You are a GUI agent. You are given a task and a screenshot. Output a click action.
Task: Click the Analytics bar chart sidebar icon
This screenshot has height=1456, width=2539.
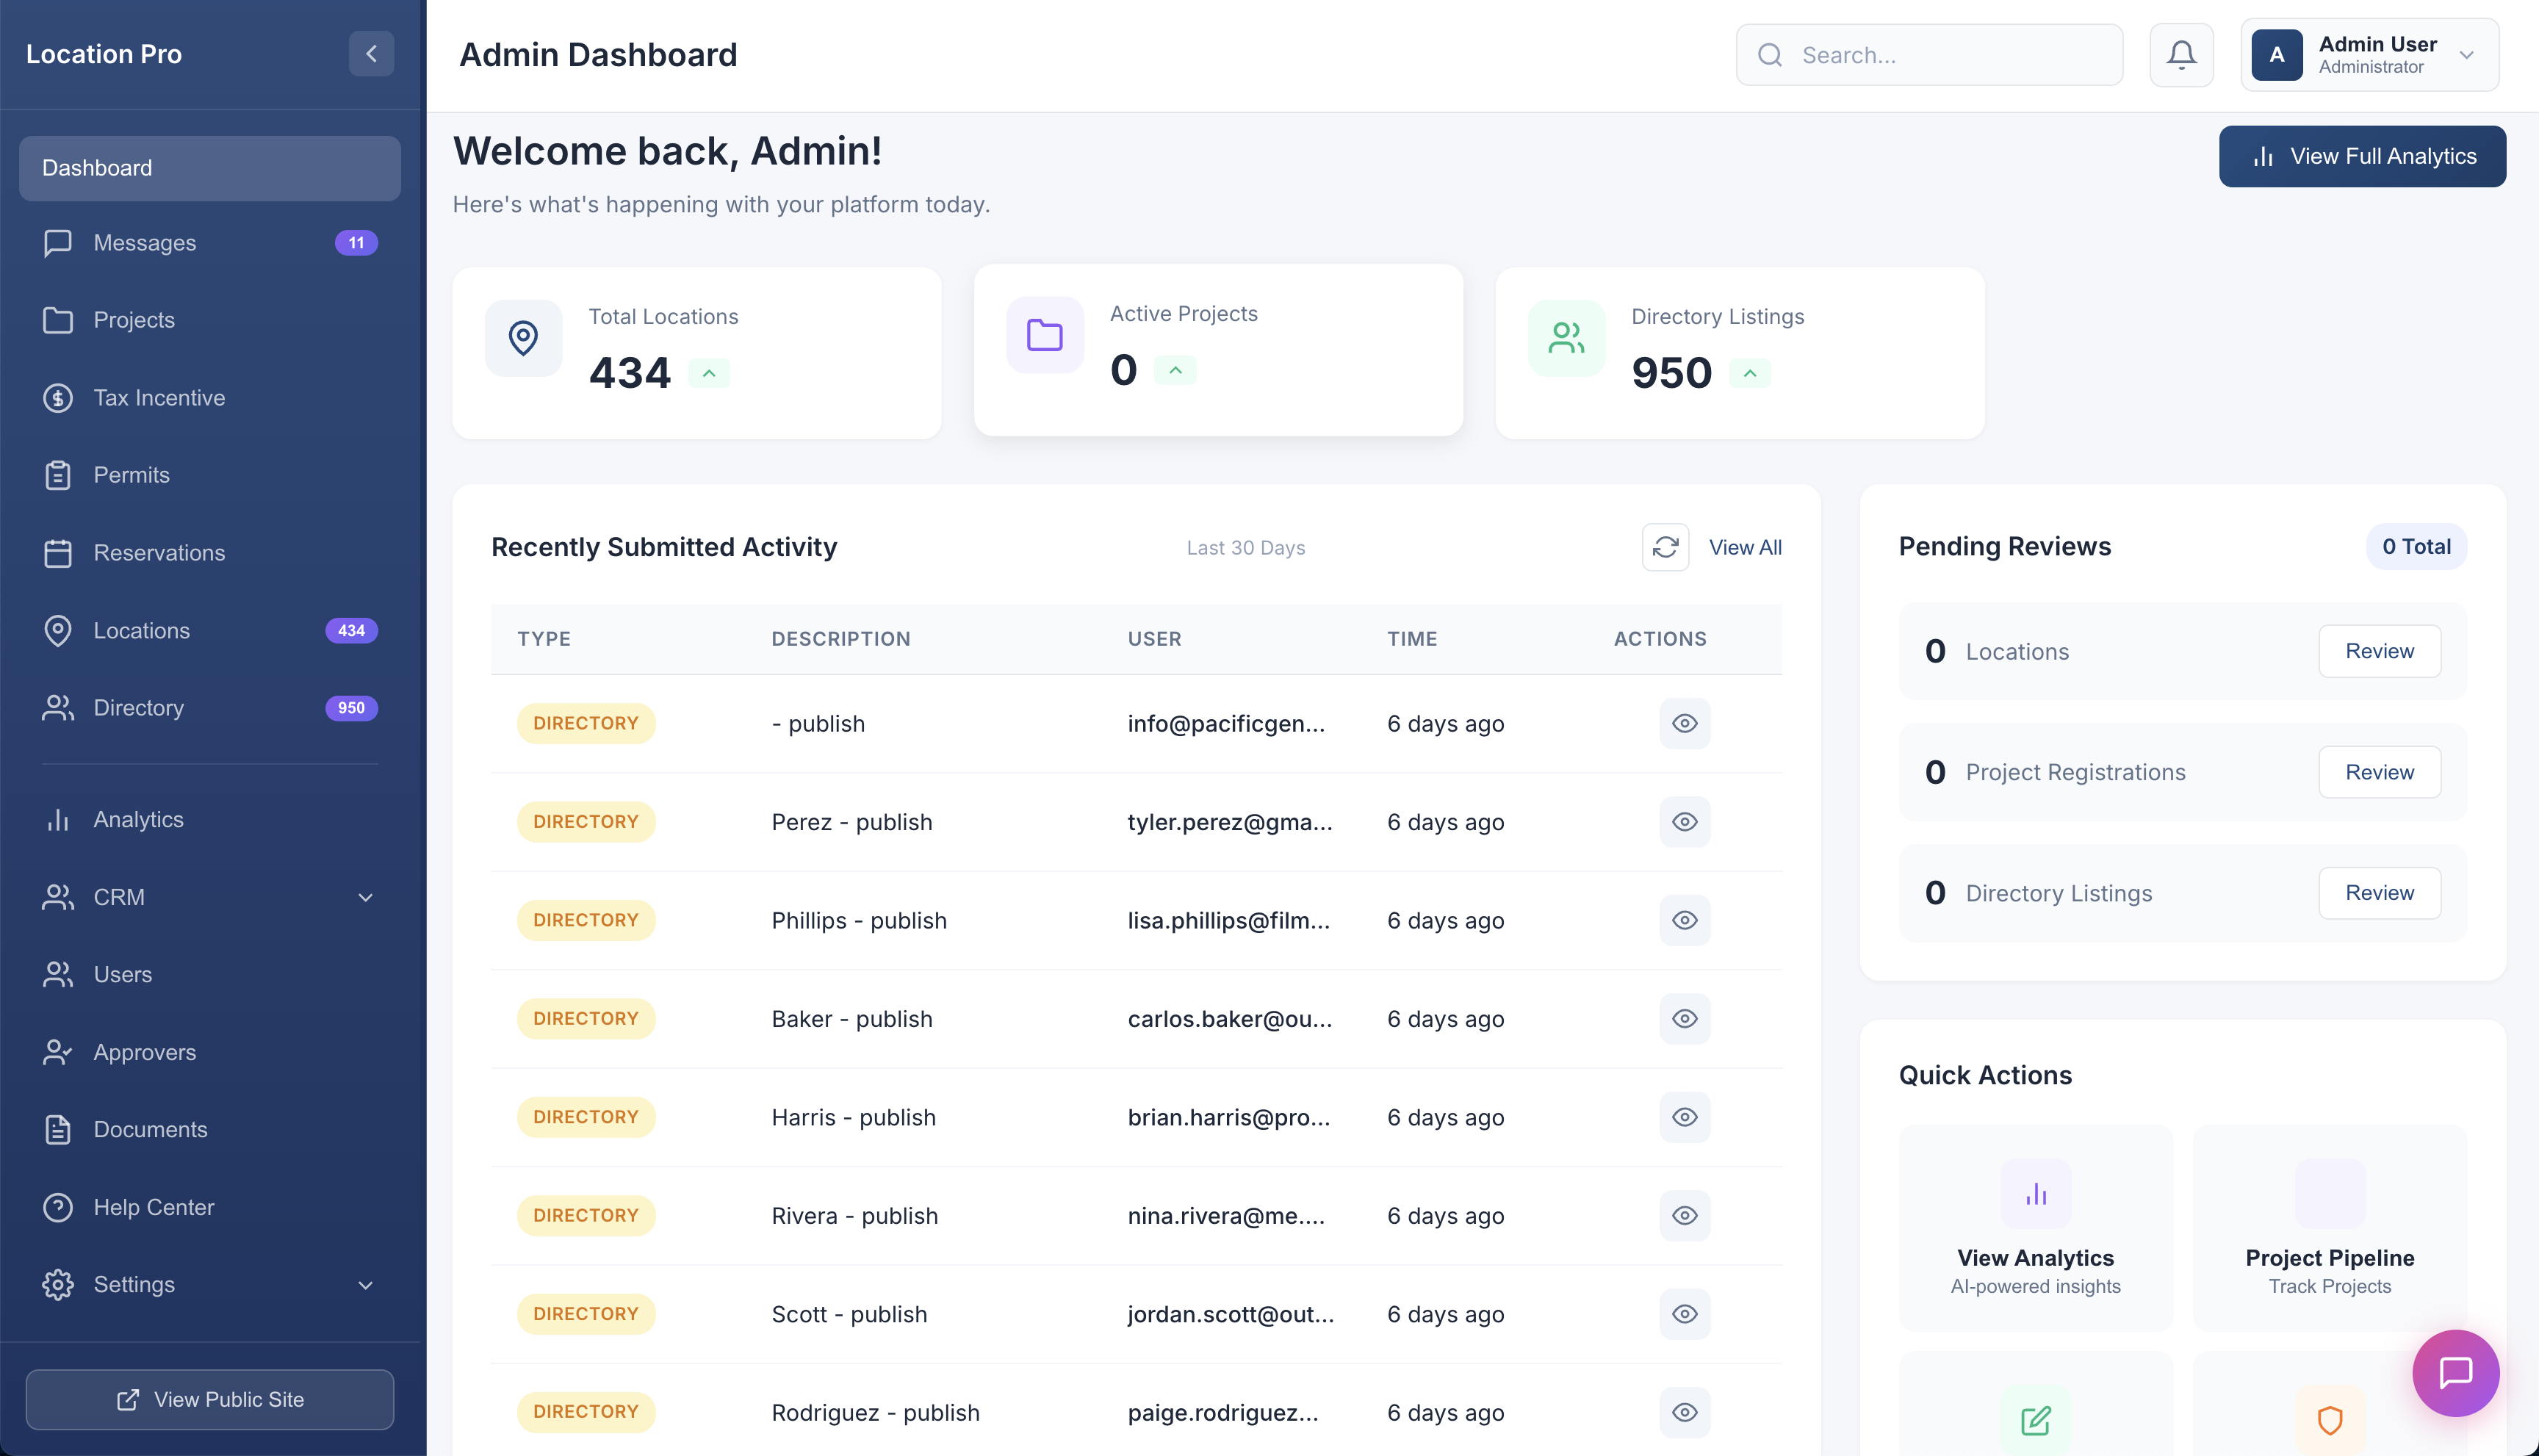point(58,820)
